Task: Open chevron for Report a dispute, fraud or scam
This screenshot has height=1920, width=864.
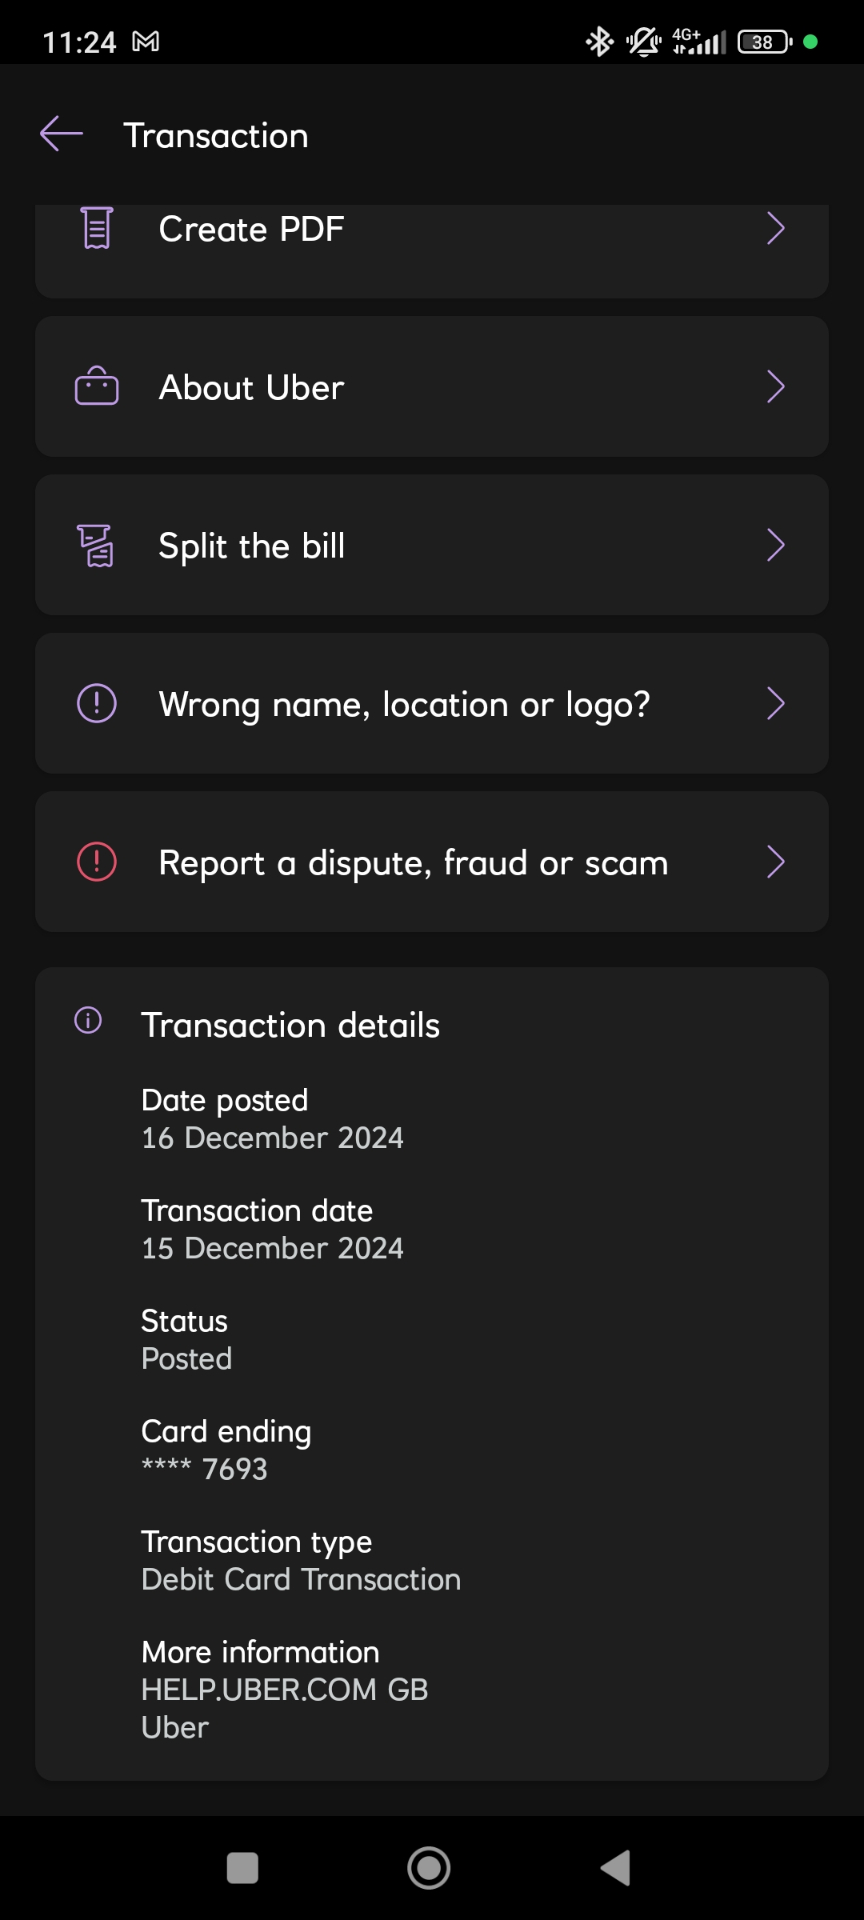Action: tap(775, 862)
